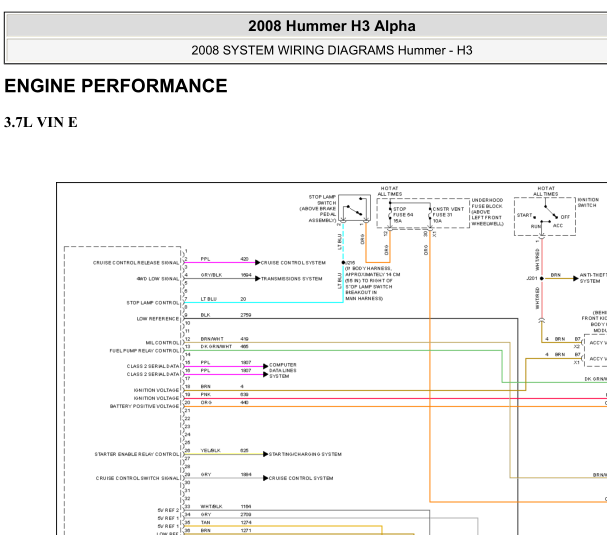607x535 pixels.
Task: Click 'IGNITION VOLTAGE' label at pin 18
Action: click(x=156, y=390)
